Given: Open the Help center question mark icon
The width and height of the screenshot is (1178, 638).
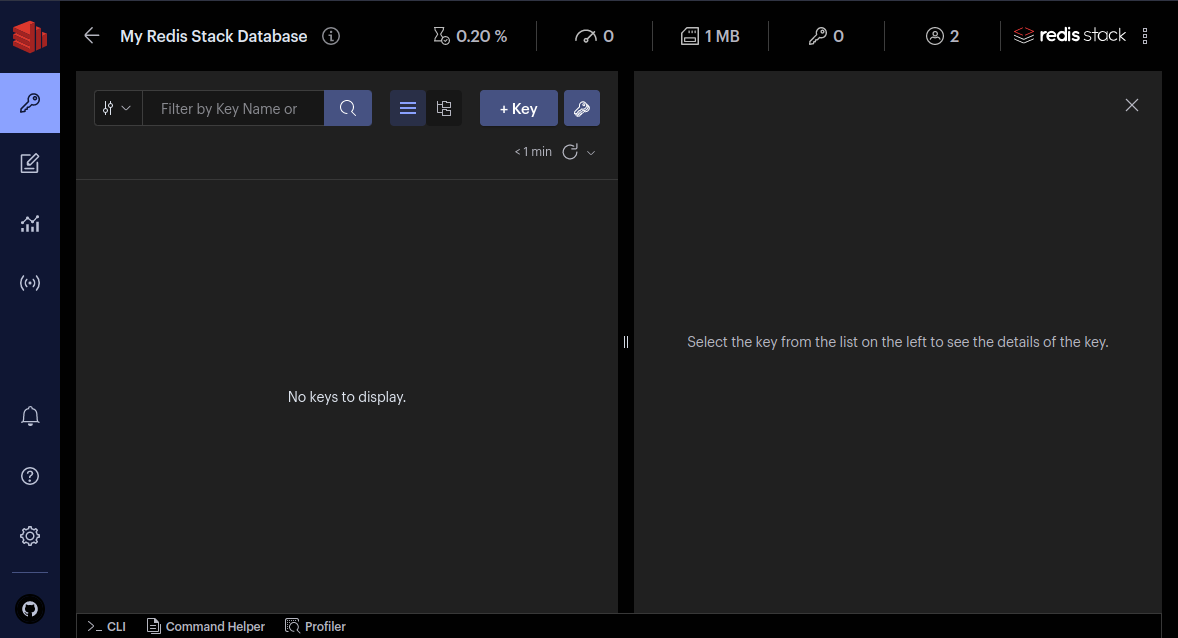Looking at the screenshot, I should pos(30,476).
